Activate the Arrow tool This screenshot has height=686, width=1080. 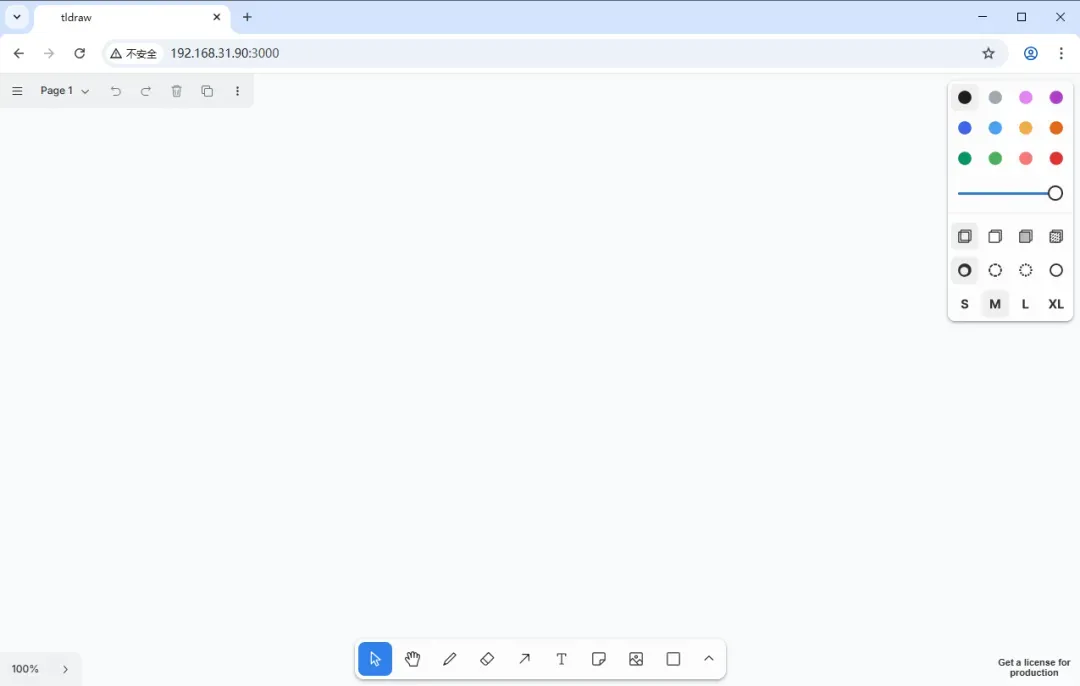tap(525, 659)
